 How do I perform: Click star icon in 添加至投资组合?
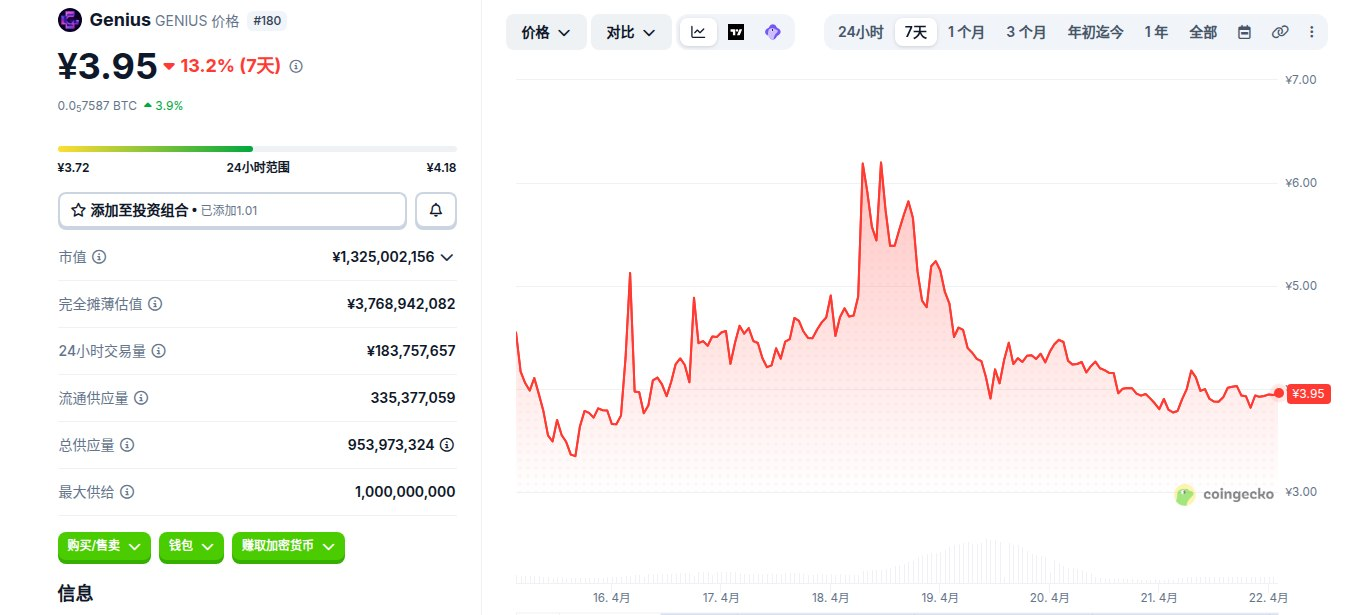coord(78,211)
